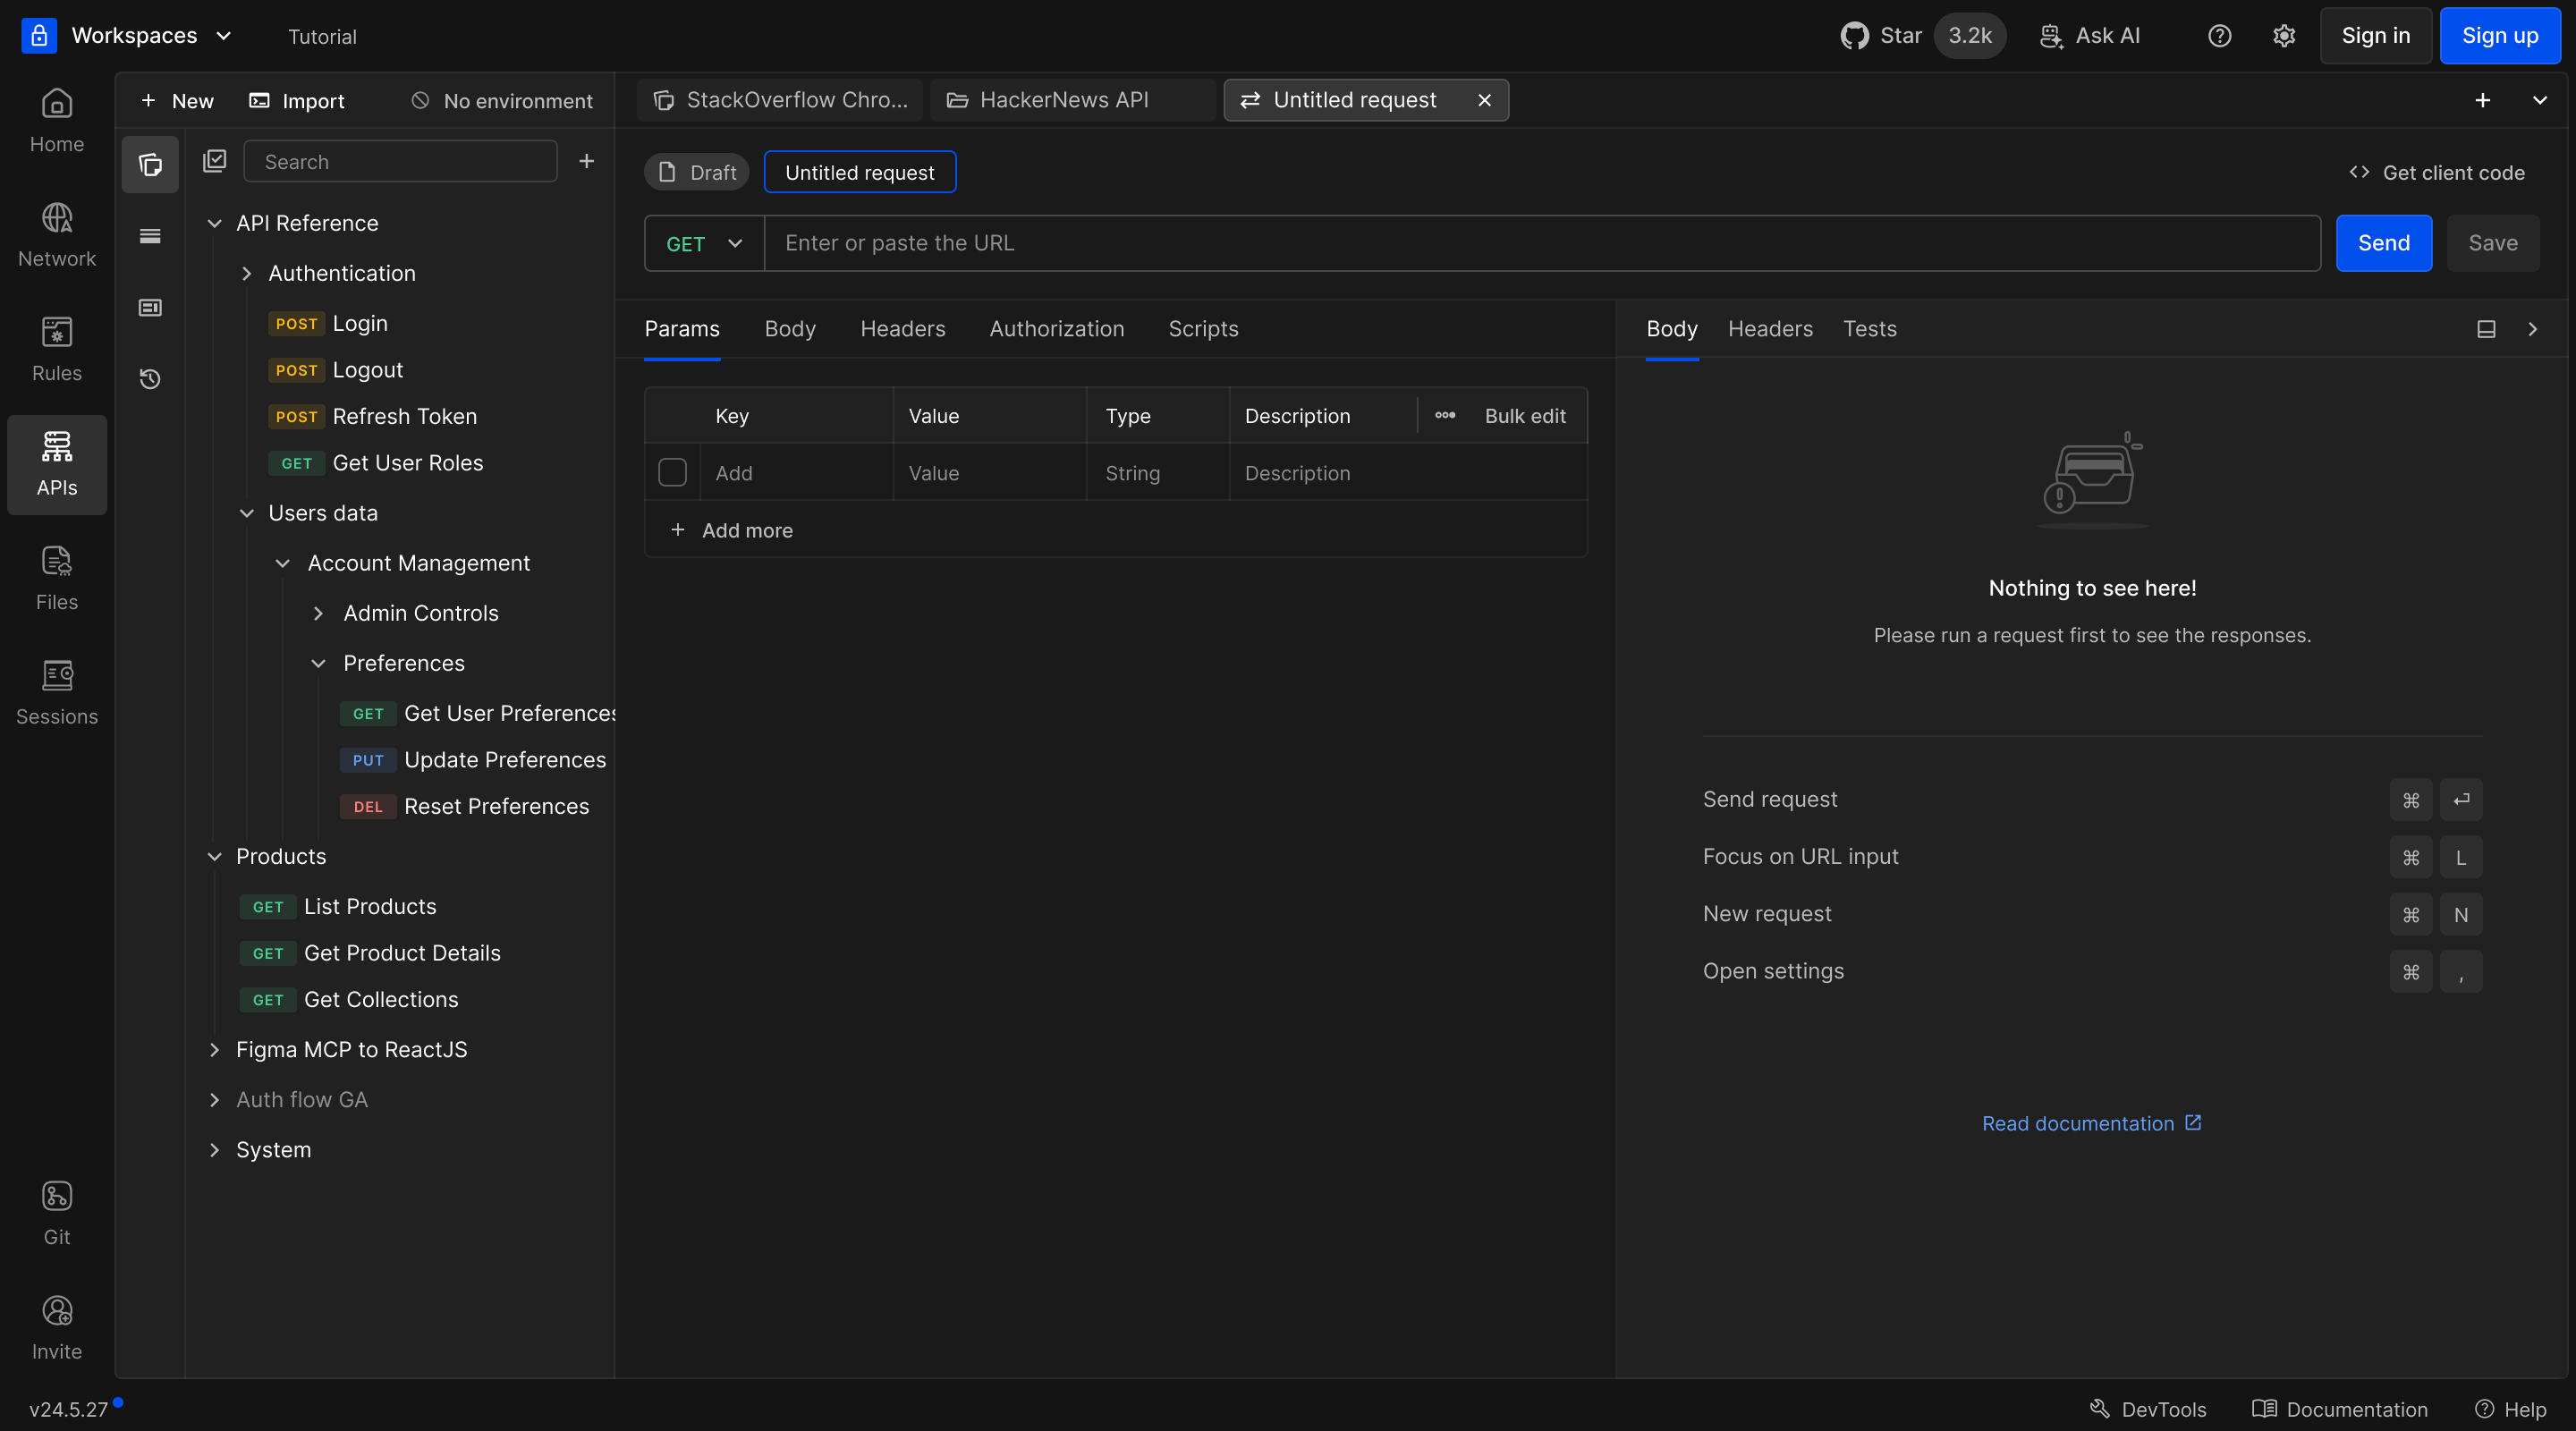
Task: Select the environments list icon in side rail
Action: tap(150, 236)
